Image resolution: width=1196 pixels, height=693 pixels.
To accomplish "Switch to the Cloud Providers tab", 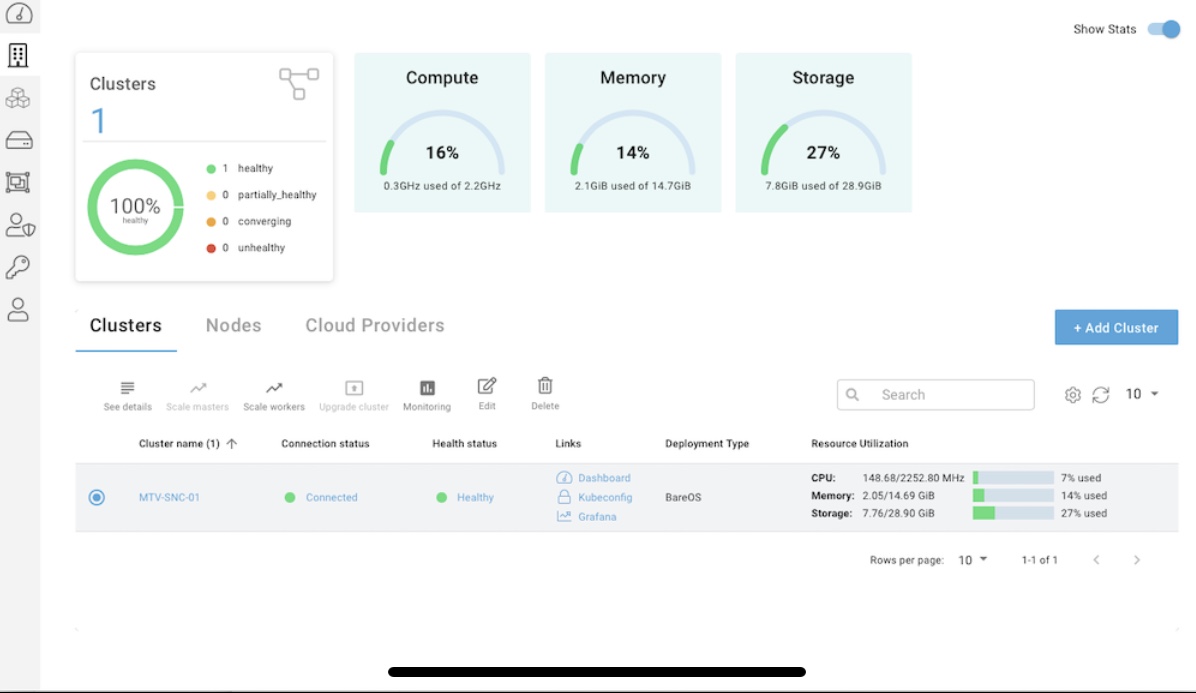I will 374,326.
